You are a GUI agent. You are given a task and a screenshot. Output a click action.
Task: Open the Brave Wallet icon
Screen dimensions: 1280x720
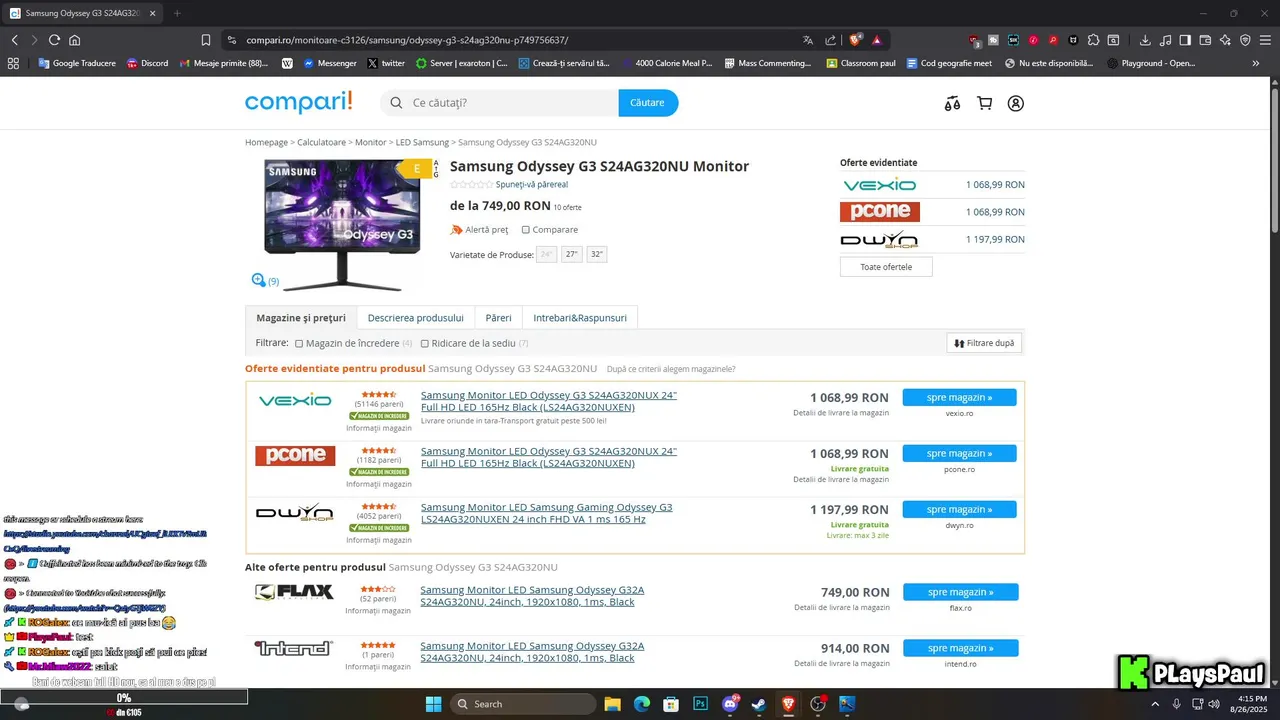coord(1205,40)
